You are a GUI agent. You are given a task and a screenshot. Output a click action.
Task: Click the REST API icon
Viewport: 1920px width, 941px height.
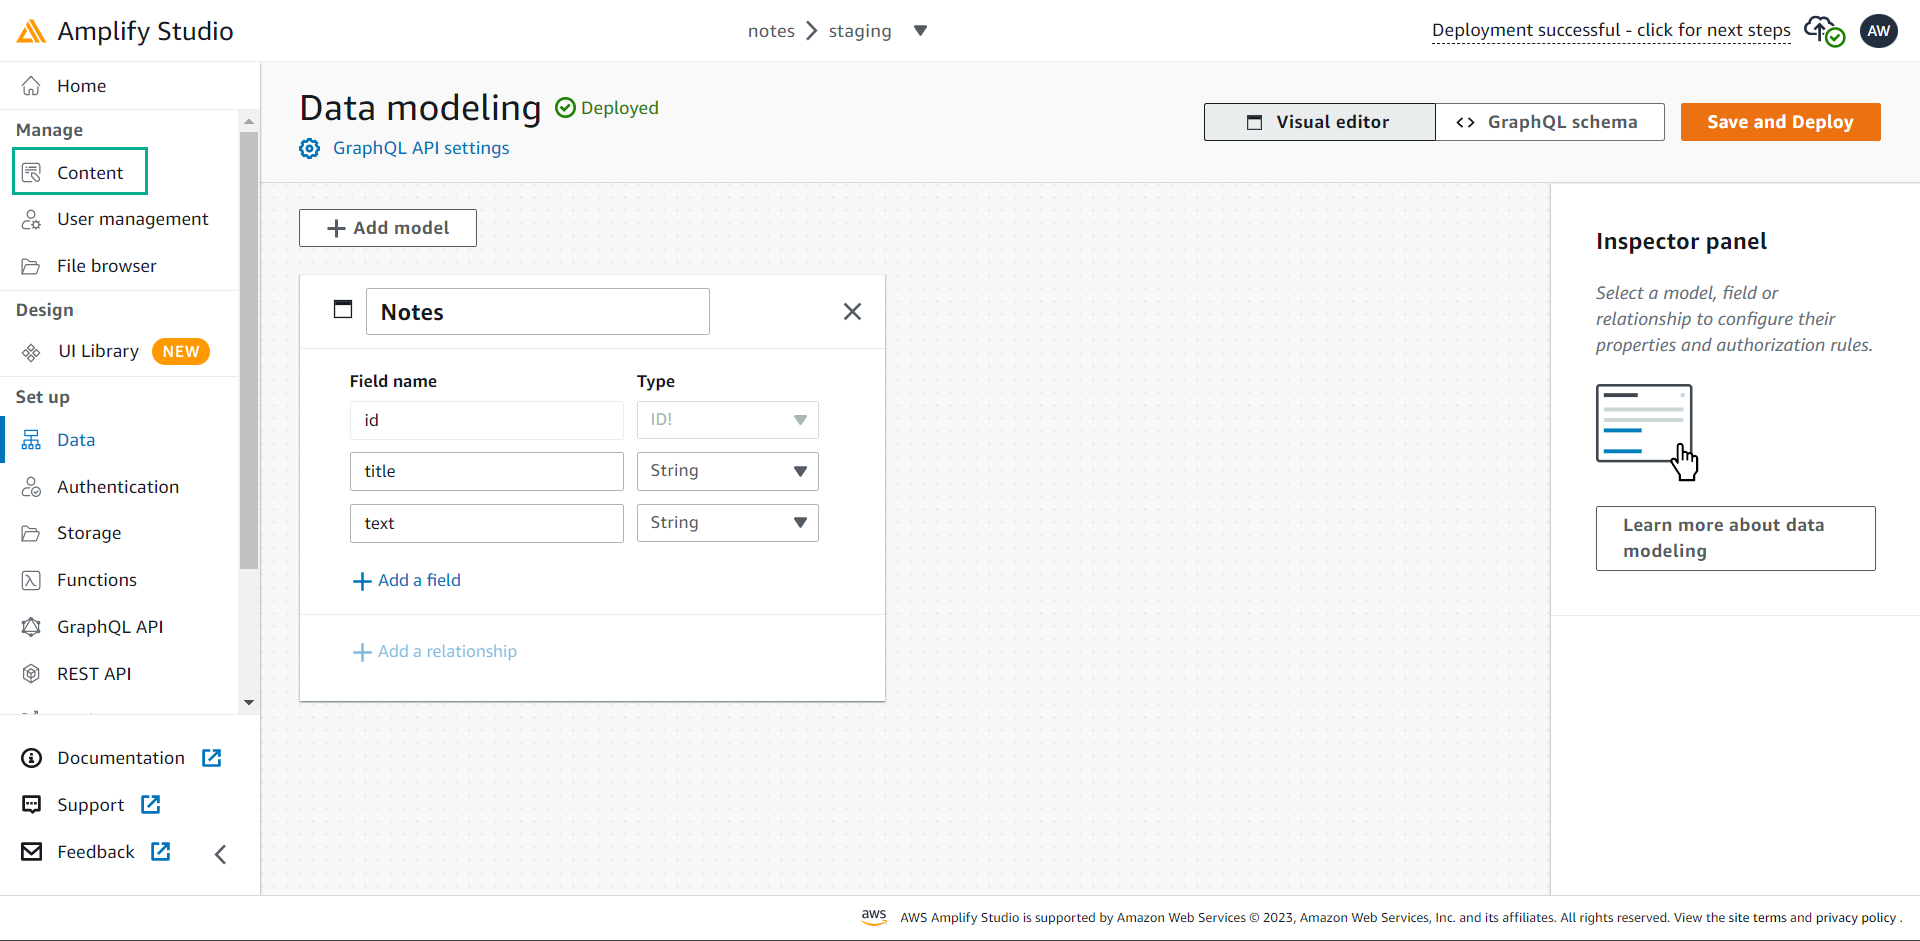point(32,674)
